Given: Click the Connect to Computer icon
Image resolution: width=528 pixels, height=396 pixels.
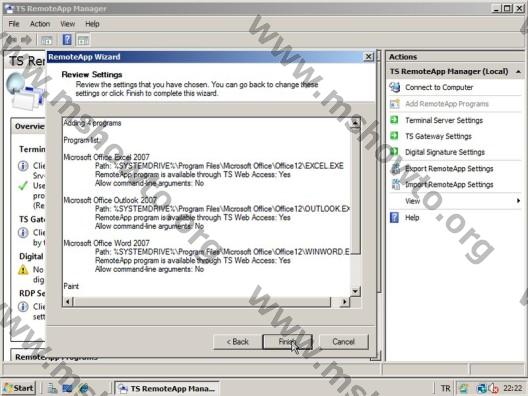Looking at the screenshot, I should (x=395, y=87).
